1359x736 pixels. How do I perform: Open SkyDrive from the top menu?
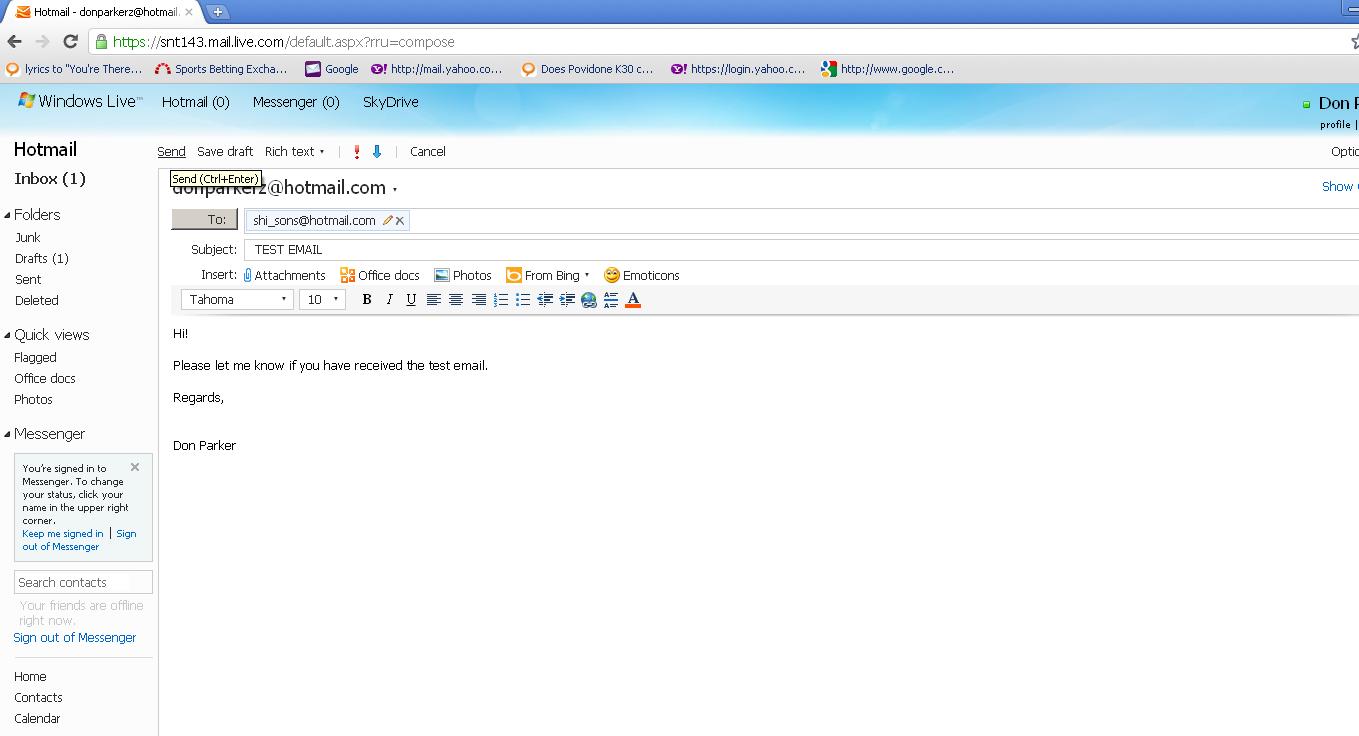click(390, 102)
